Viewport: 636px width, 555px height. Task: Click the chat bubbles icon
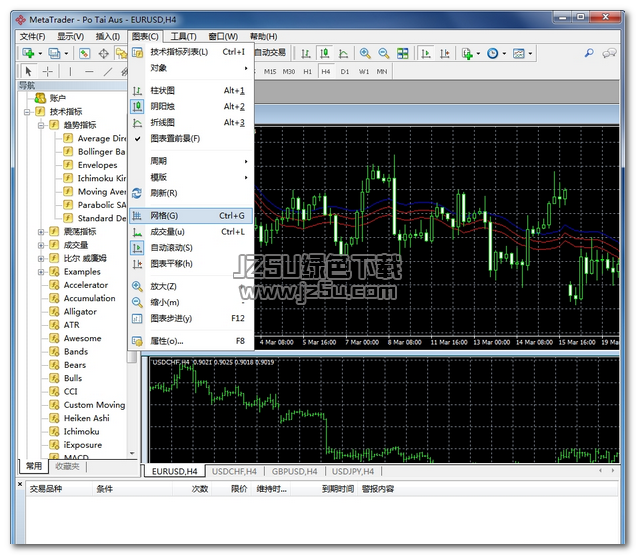tap(609, 53)
